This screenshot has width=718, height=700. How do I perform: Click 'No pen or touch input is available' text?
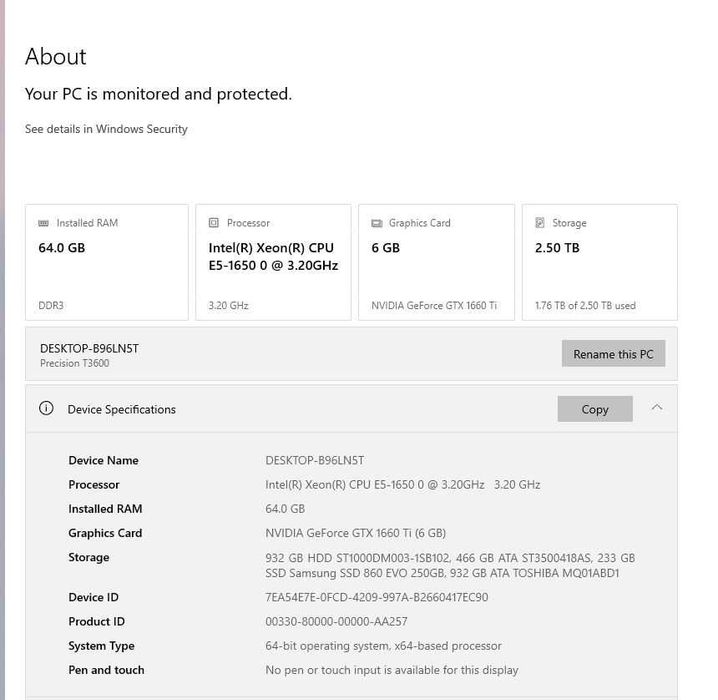coord(392,670)
